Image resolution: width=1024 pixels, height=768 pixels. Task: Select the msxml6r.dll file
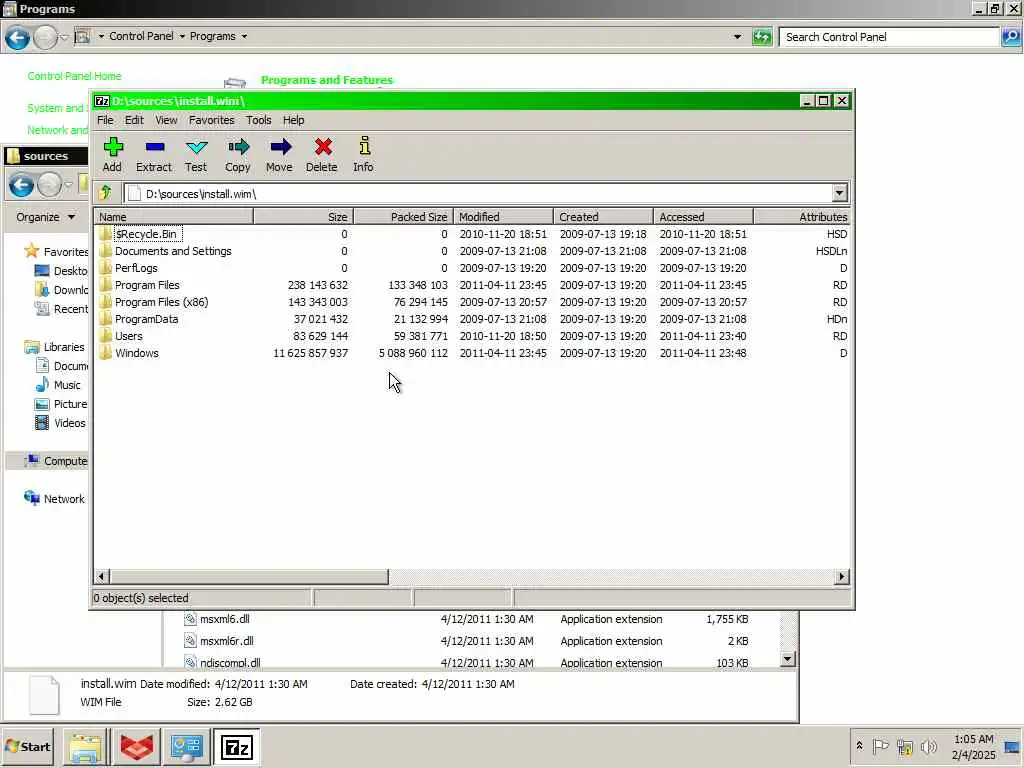[227, 641]
